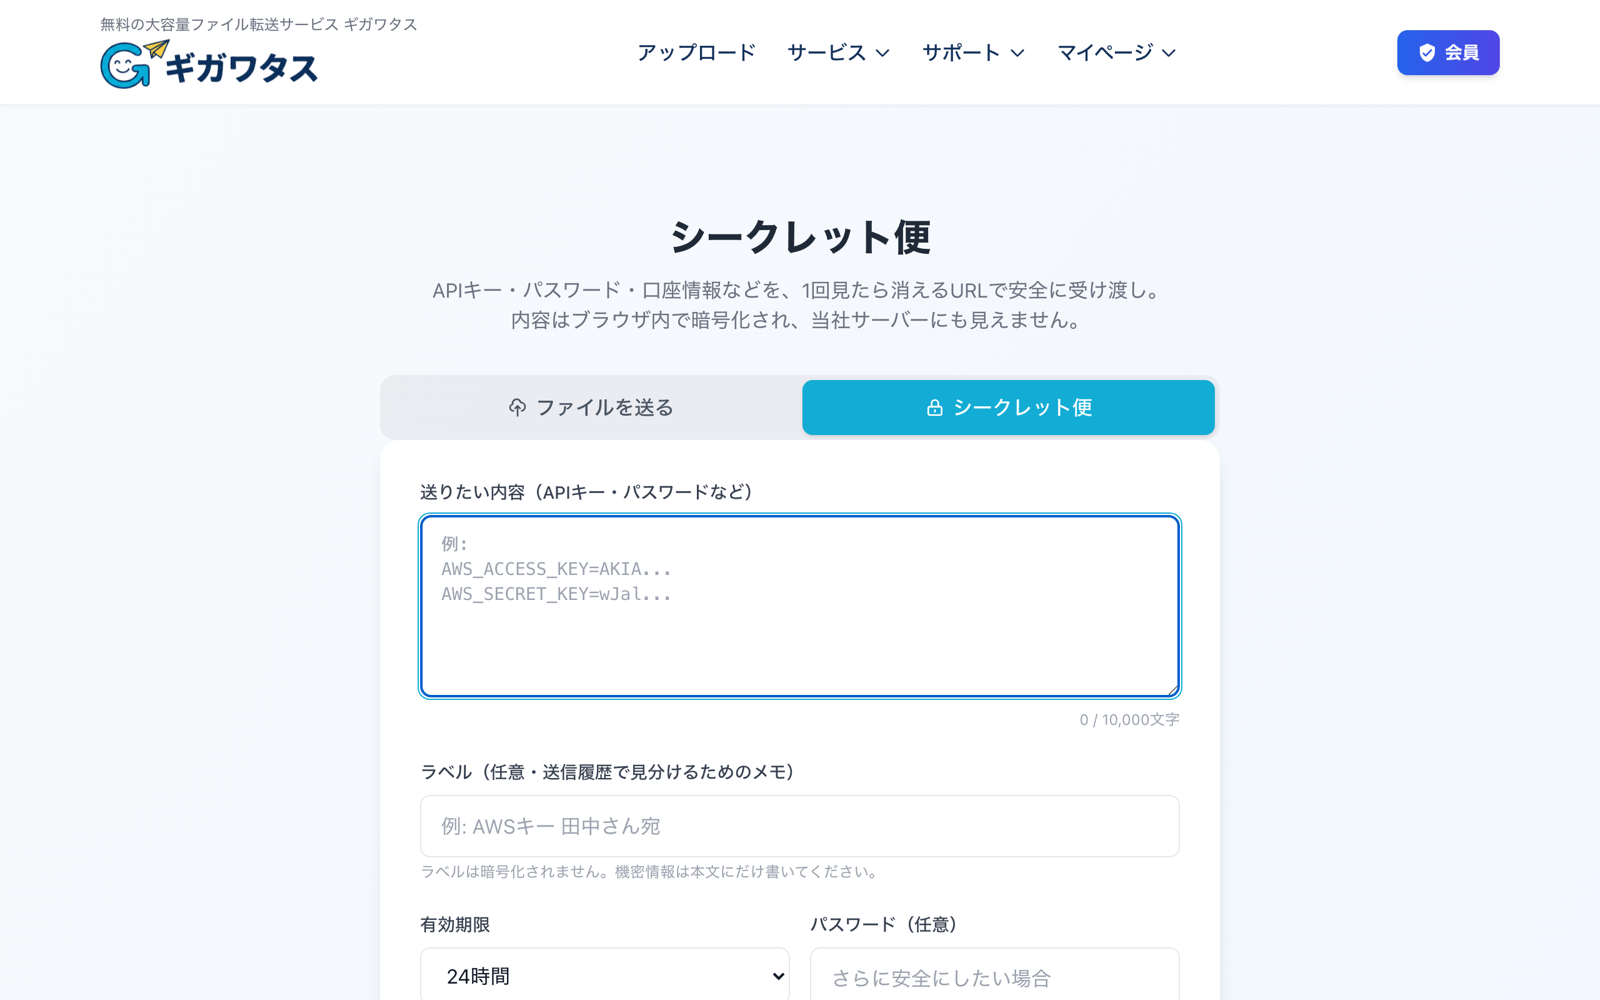Image resolution: width=1600 pixels, height=1000 pixels.
Task: Expand the サービス dropdown menu
Action: pos(838,52)
